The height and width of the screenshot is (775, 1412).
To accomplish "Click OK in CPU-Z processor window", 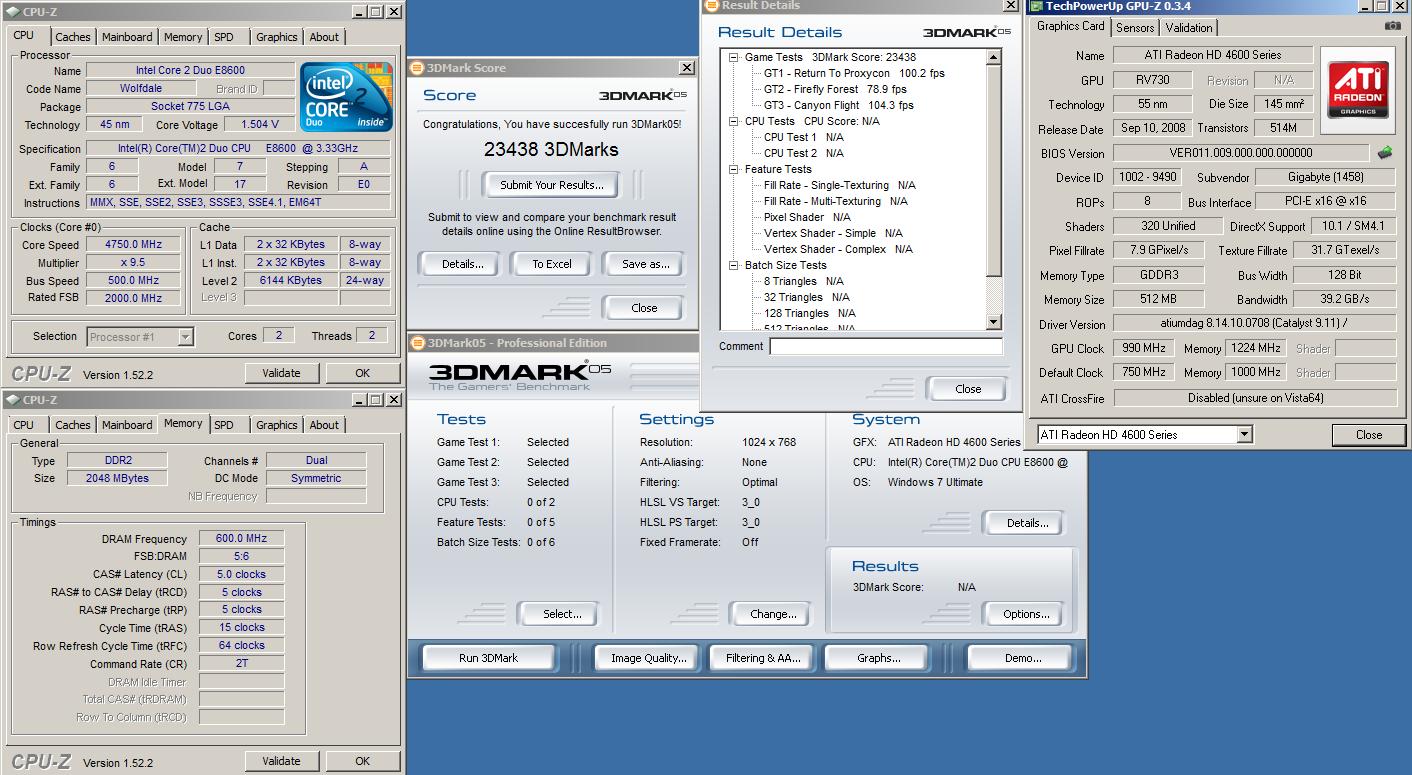I will [x=362, y=373].
